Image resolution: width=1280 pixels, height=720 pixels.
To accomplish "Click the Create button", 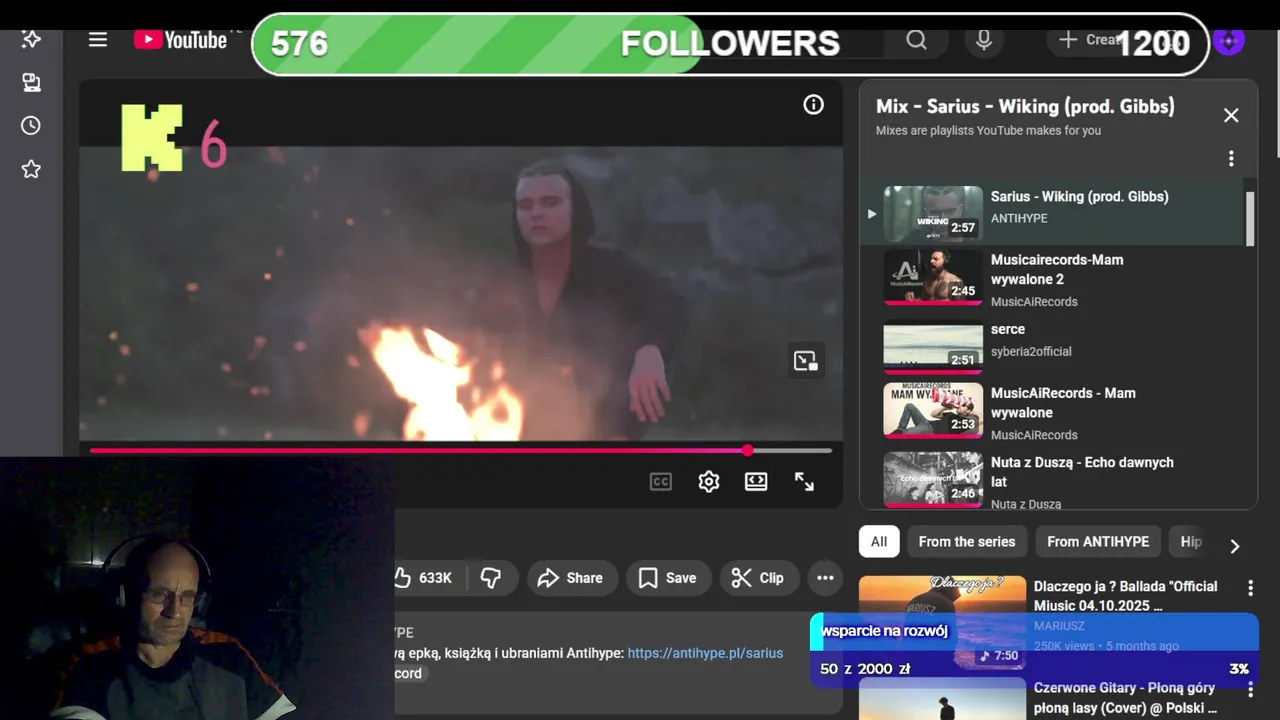I will [1091, 40].
